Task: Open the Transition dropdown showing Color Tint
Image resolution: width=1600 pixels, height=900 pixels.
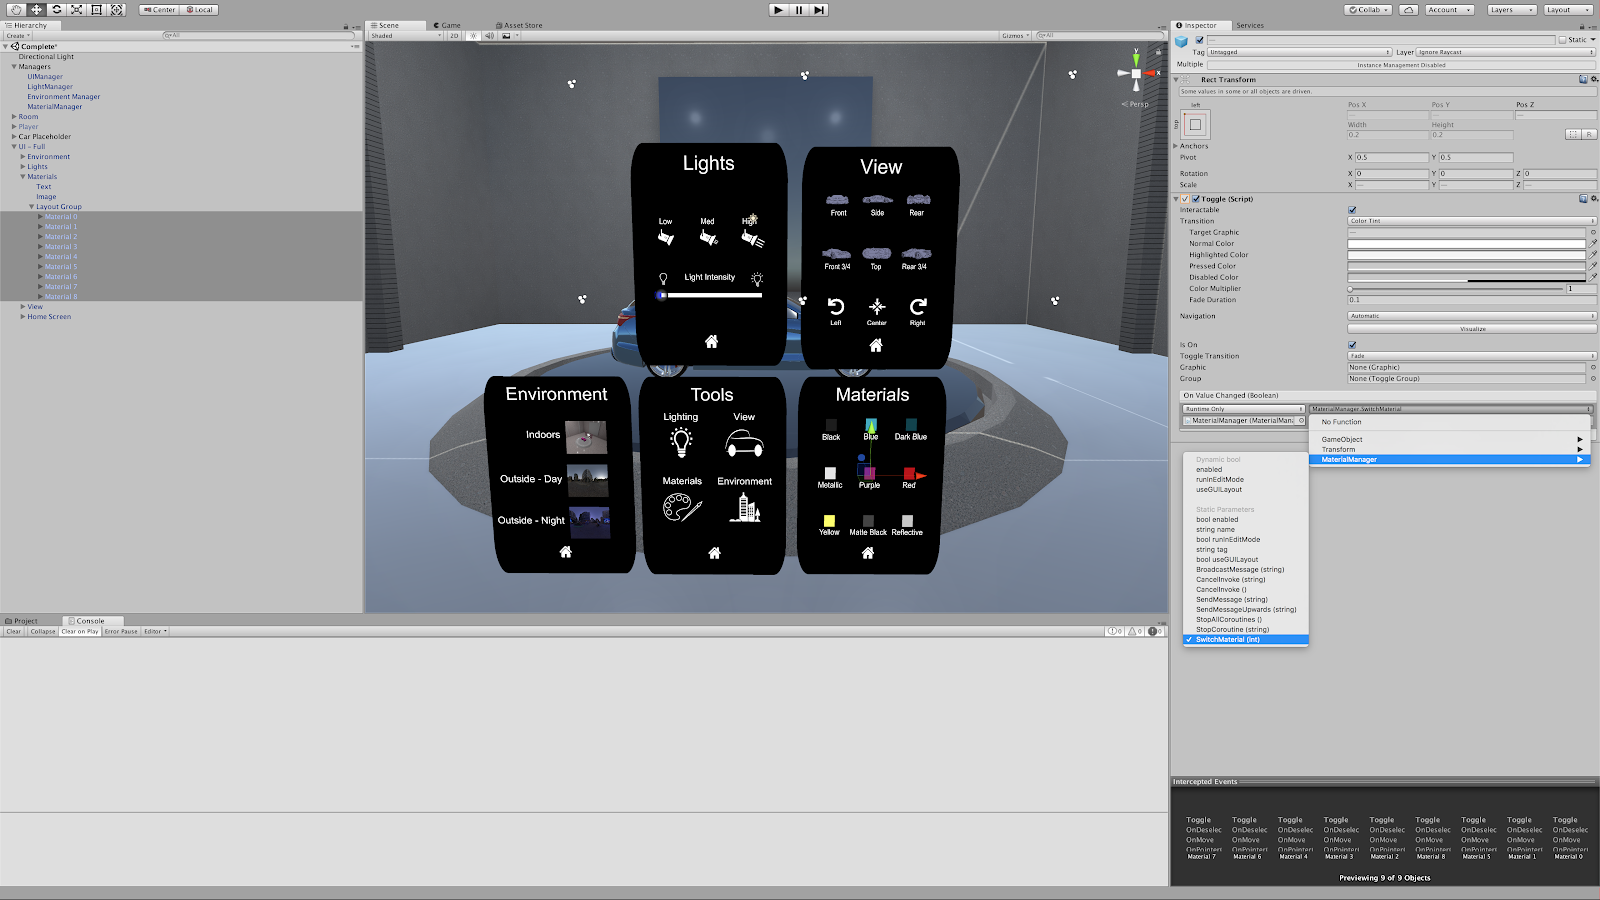Action: click(1471, 221)
